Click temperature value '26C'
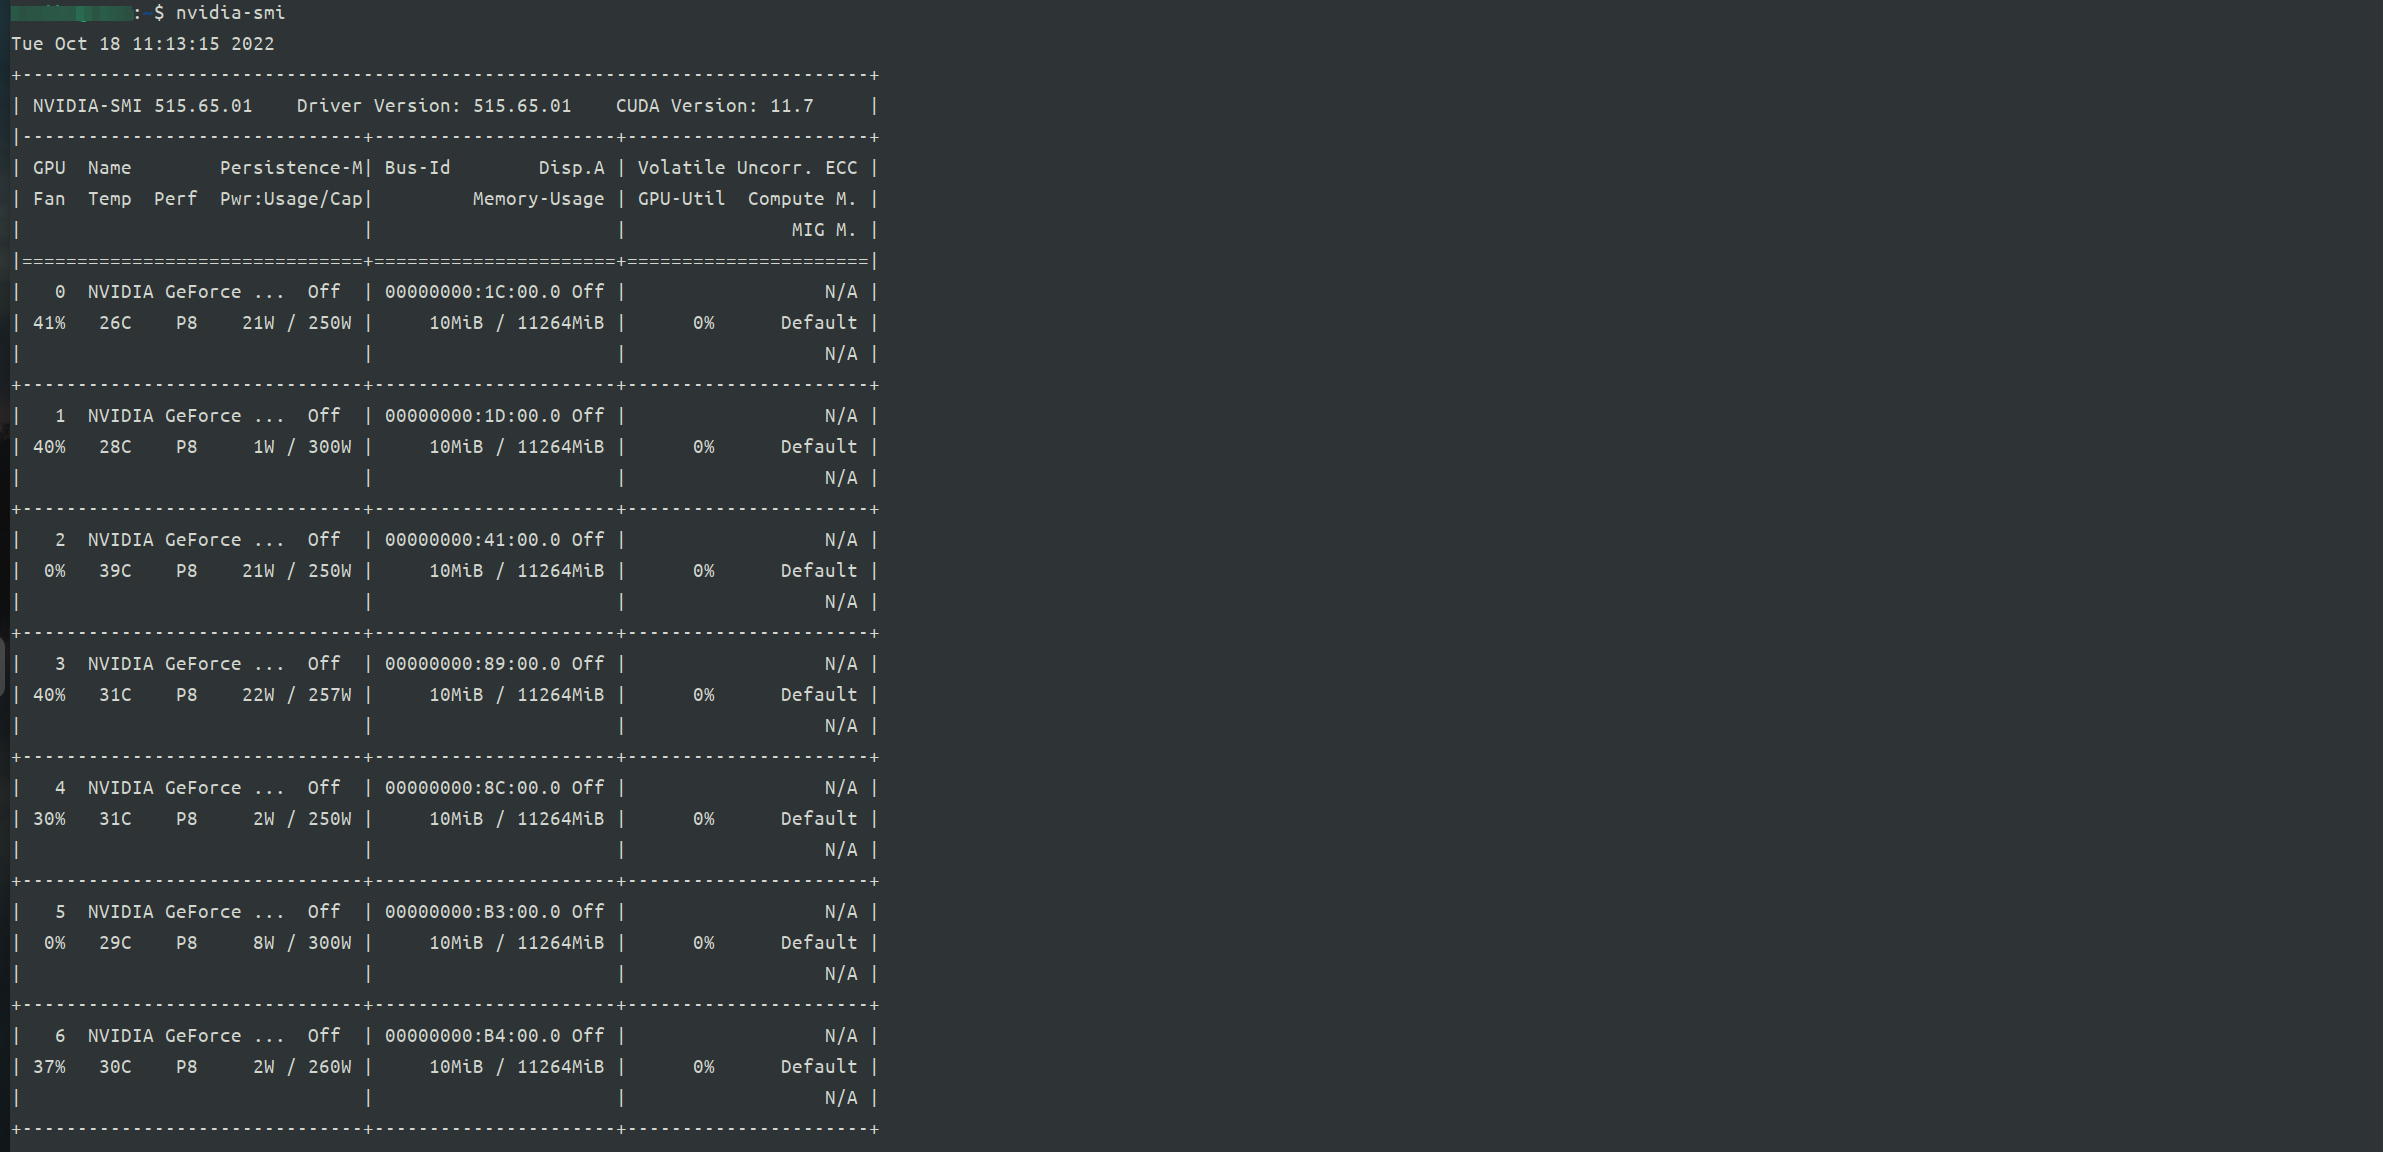The image size is (2383, 1152). pyautogui.click(x=116, y=323)
